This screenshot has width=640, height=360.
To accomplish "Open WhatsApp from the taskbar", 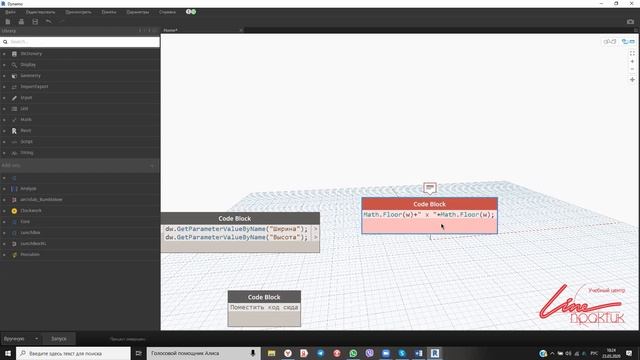I will click(353, 353).
